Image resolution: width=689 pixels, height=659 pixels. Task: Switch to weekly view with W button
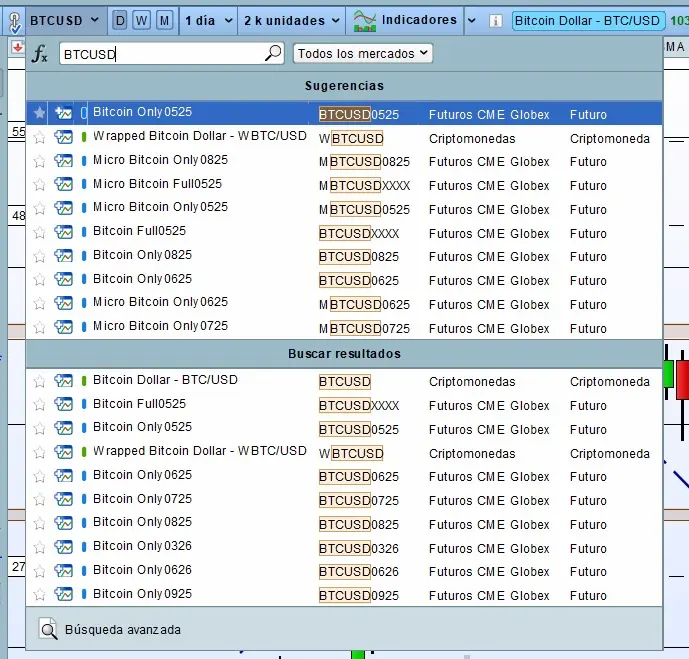(142, 20)
